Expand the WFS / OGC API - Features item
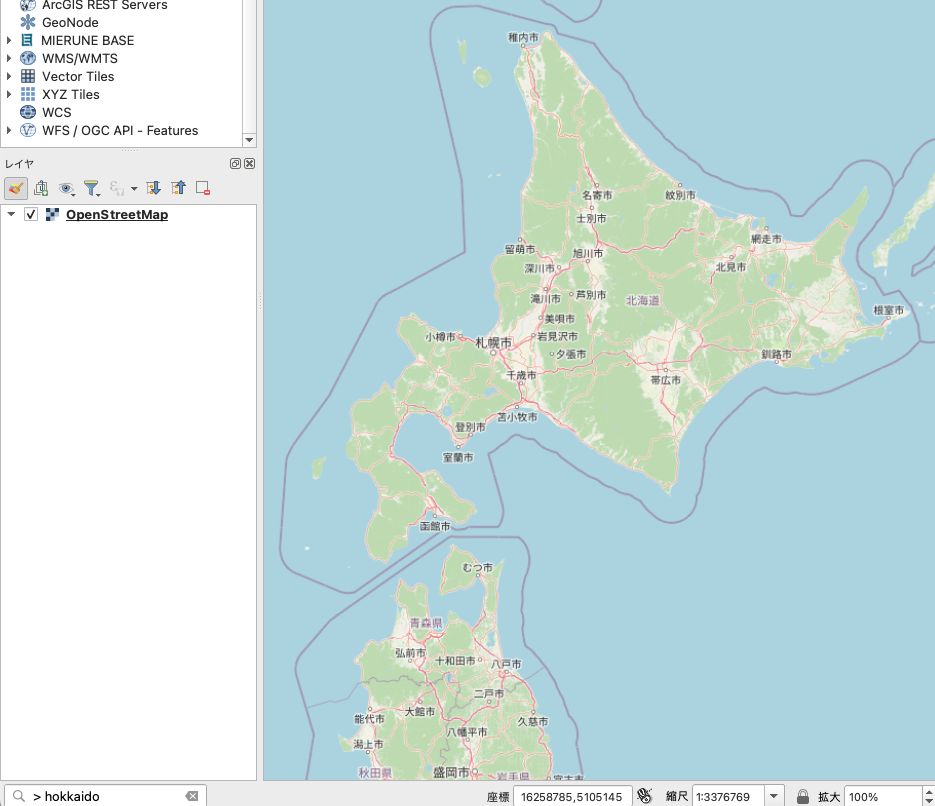Screen dimensions: 935x806 click(x=9, y=130)
